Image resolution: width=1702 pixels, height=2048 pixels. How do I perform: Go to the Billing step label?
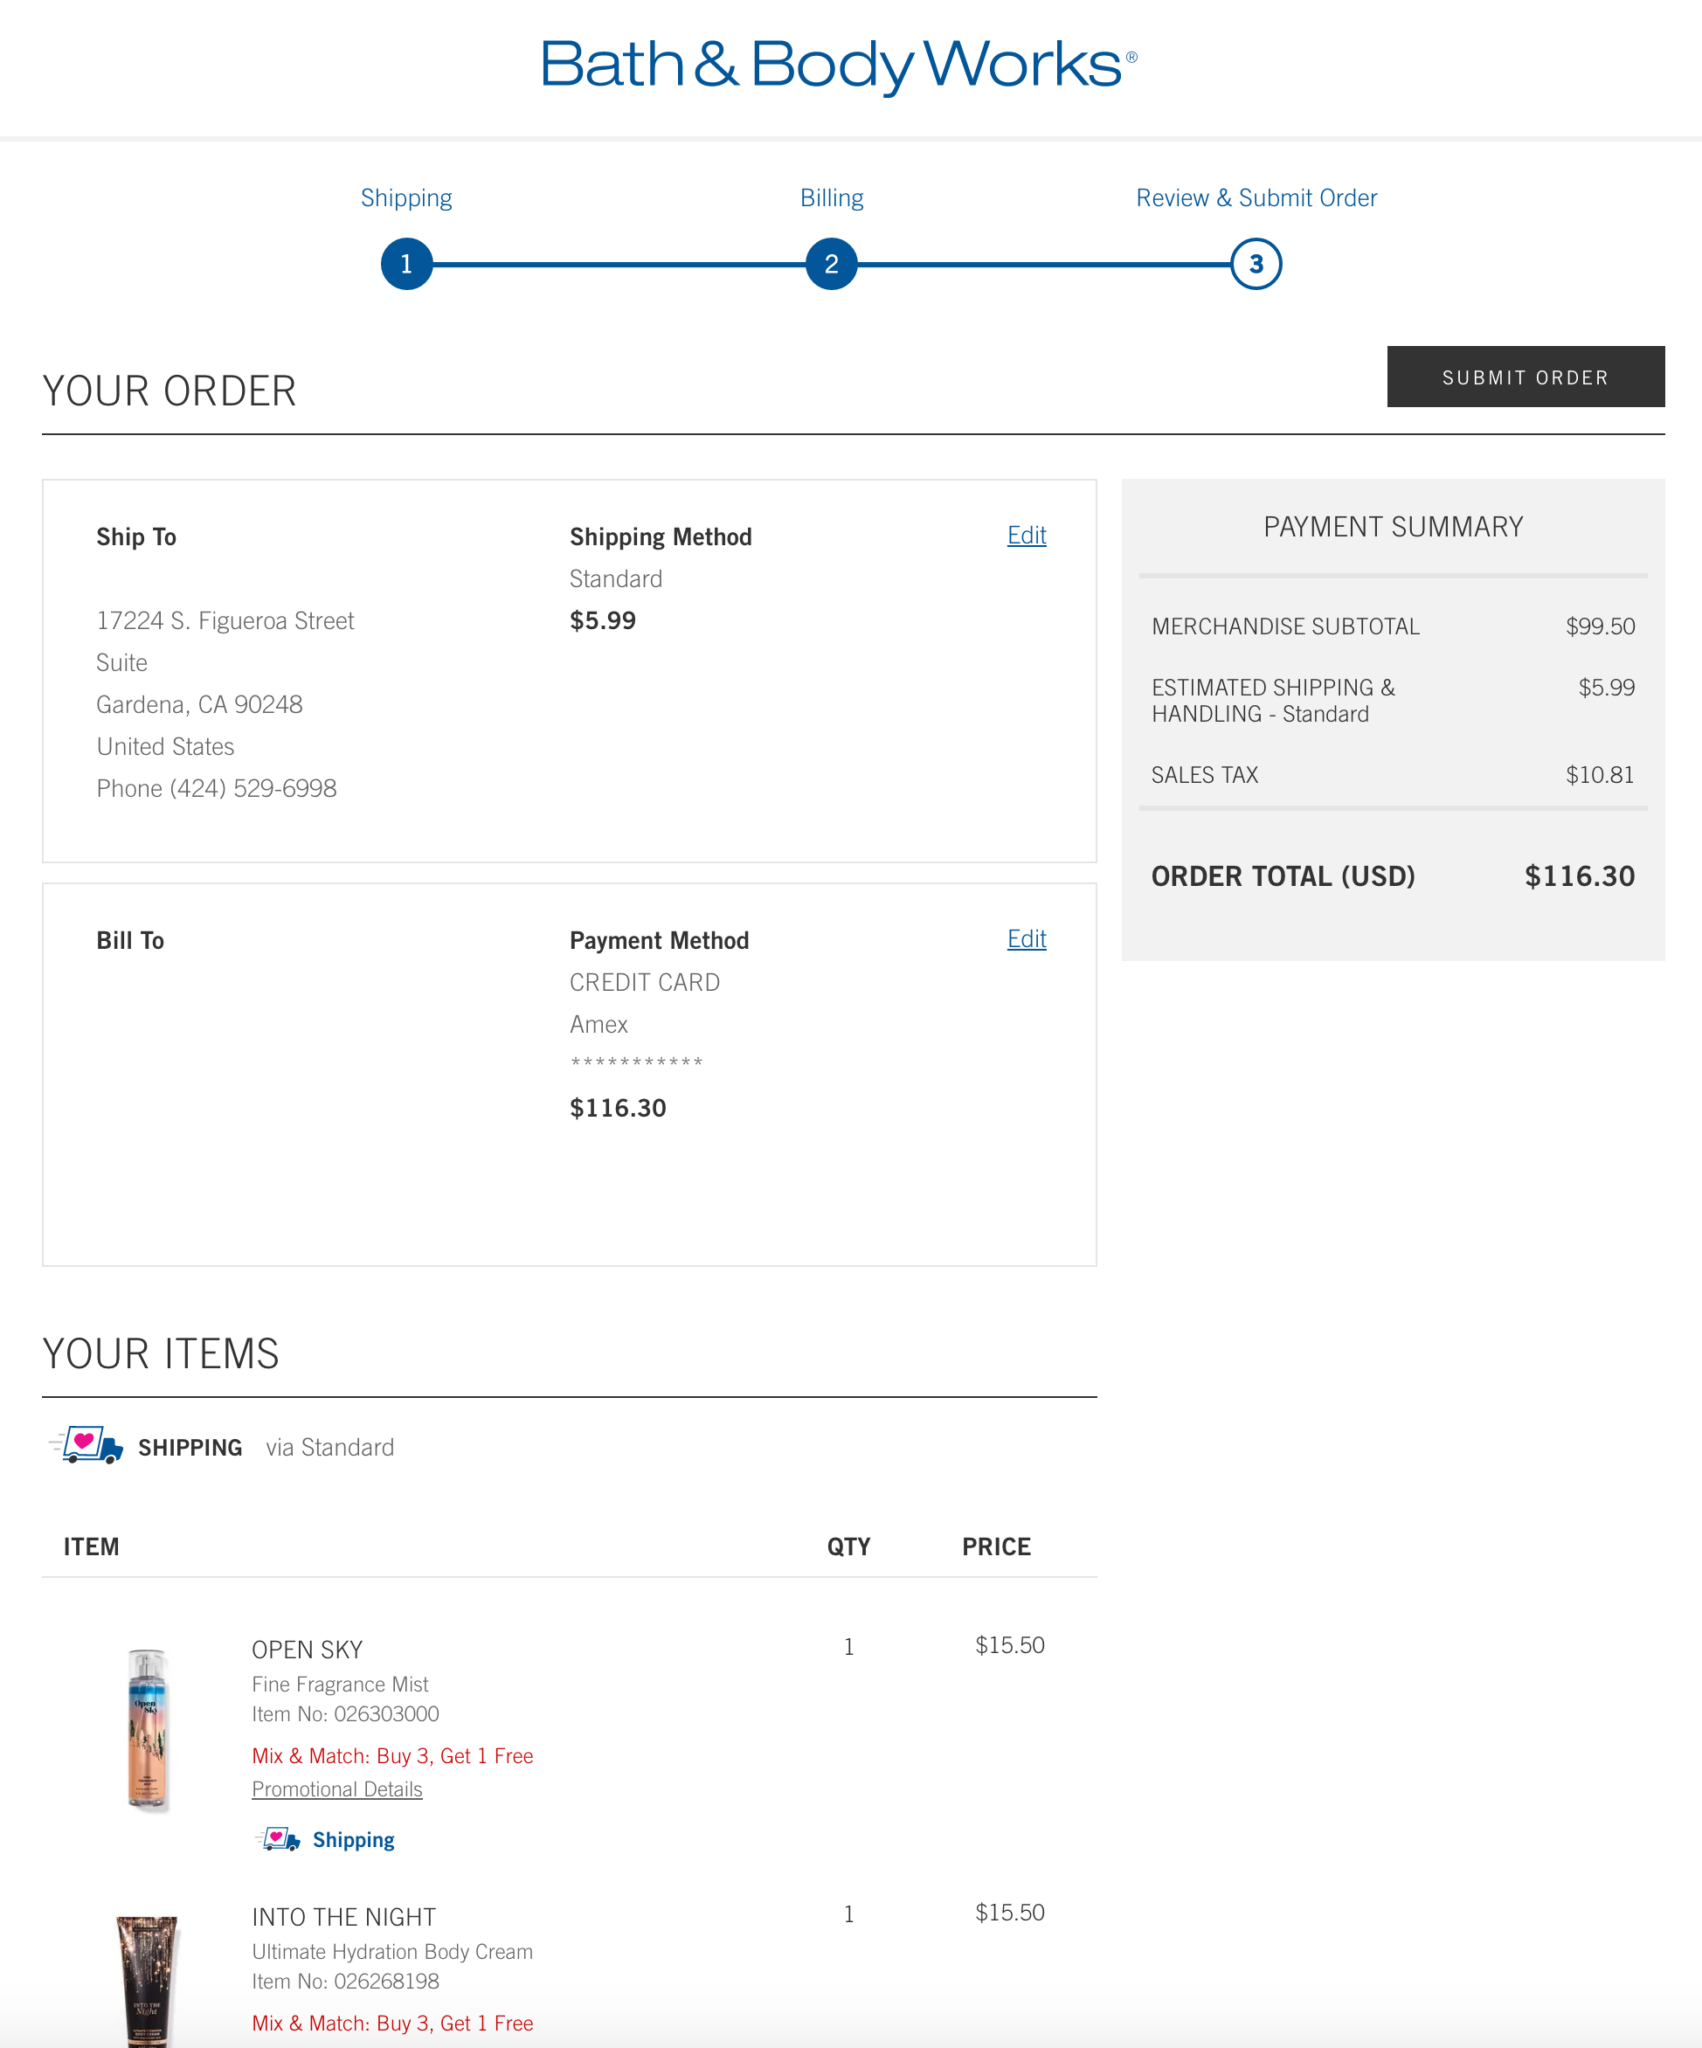pos(831,198)
